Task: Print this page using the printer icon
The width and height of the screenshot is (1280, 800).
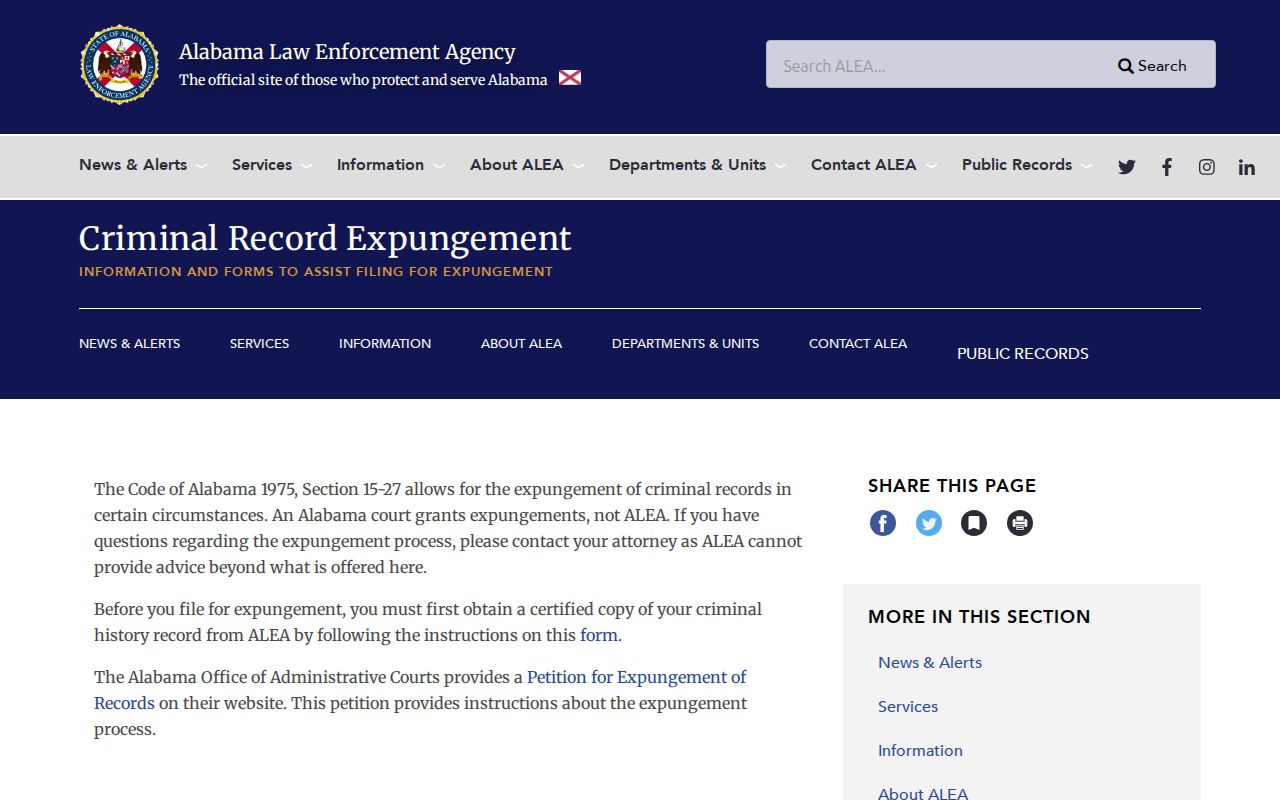Action: tap(1020, 523)
